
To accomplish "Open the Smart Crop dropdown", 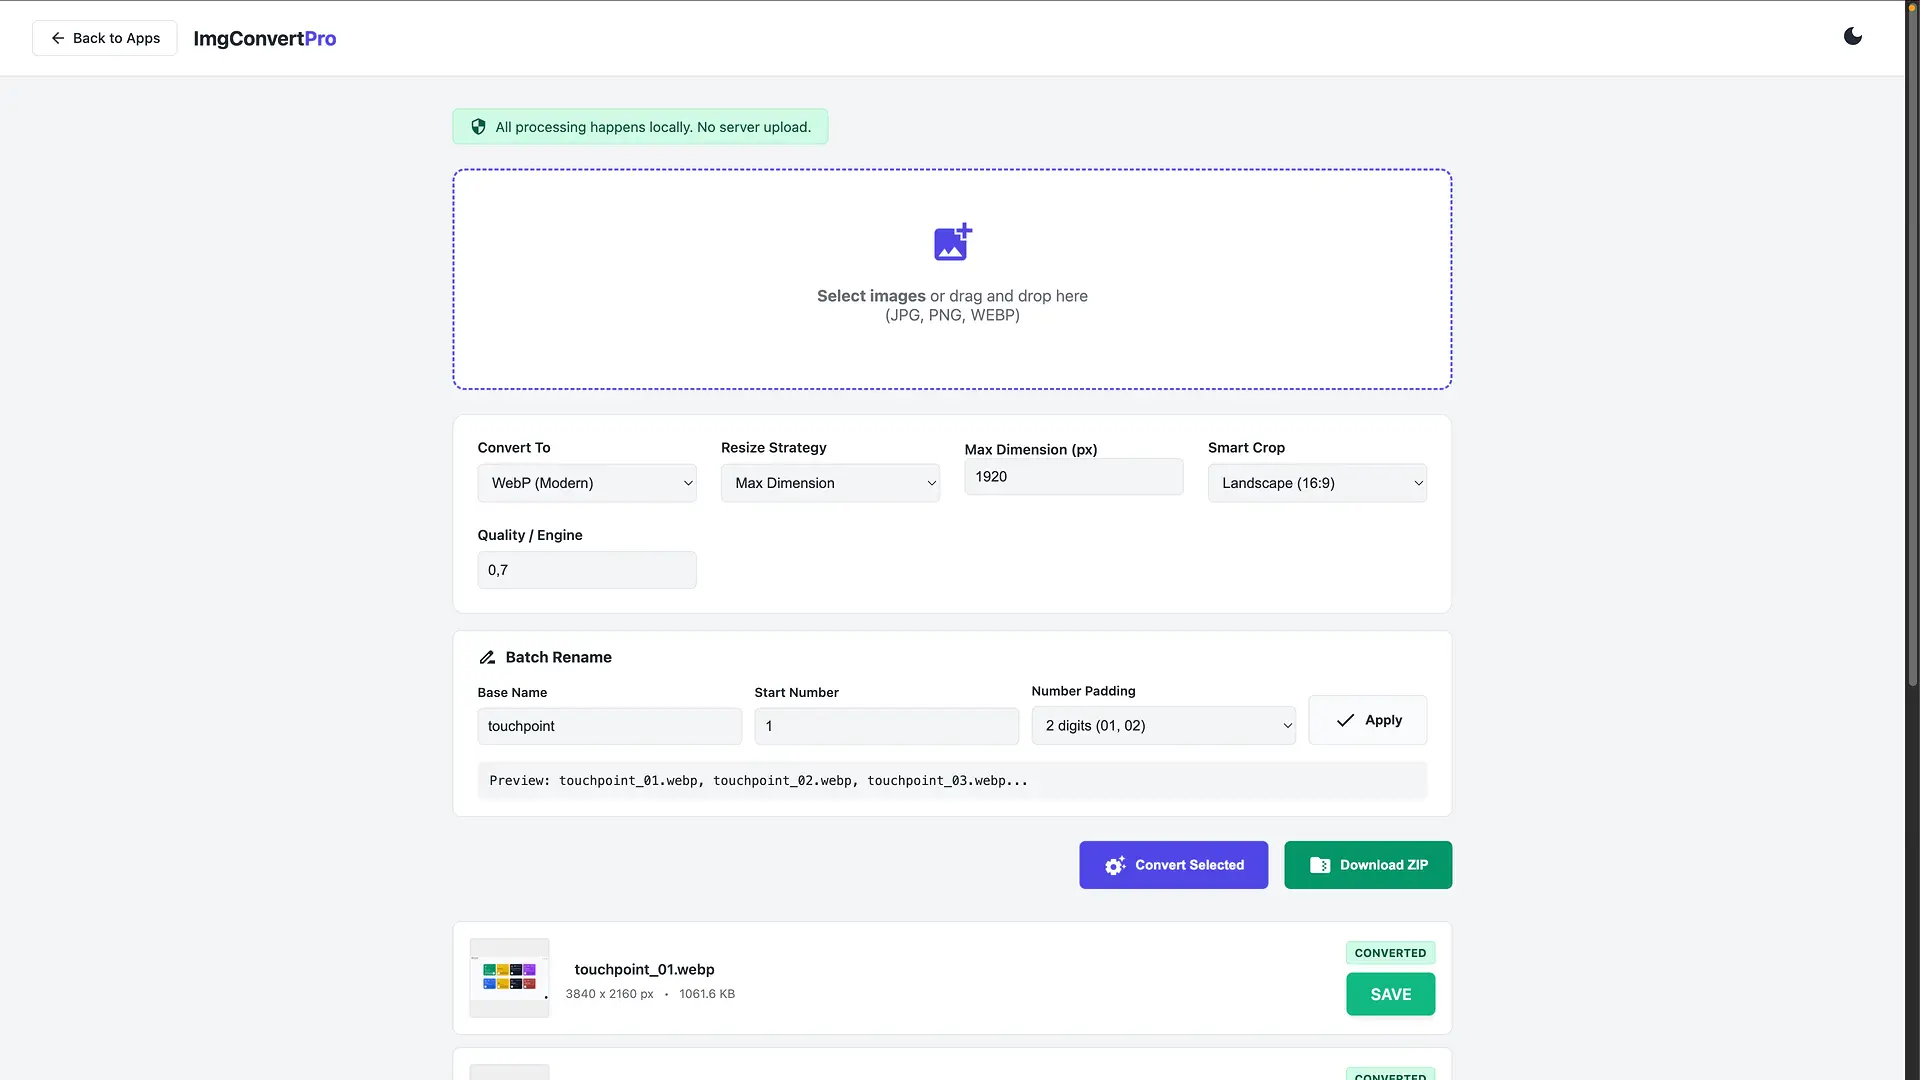I will 1316,483.
